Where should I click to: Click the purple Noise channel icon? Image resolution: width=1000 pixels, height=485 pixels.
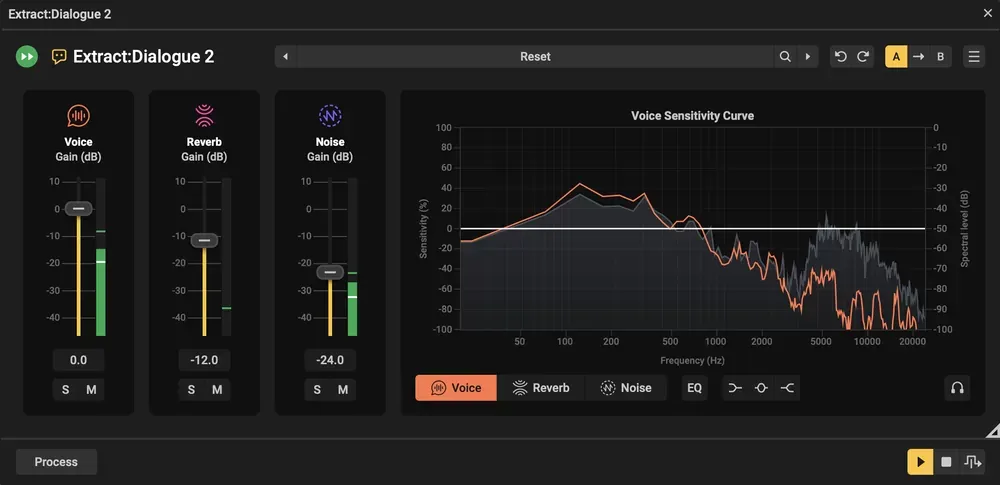[x=330, y=116]
